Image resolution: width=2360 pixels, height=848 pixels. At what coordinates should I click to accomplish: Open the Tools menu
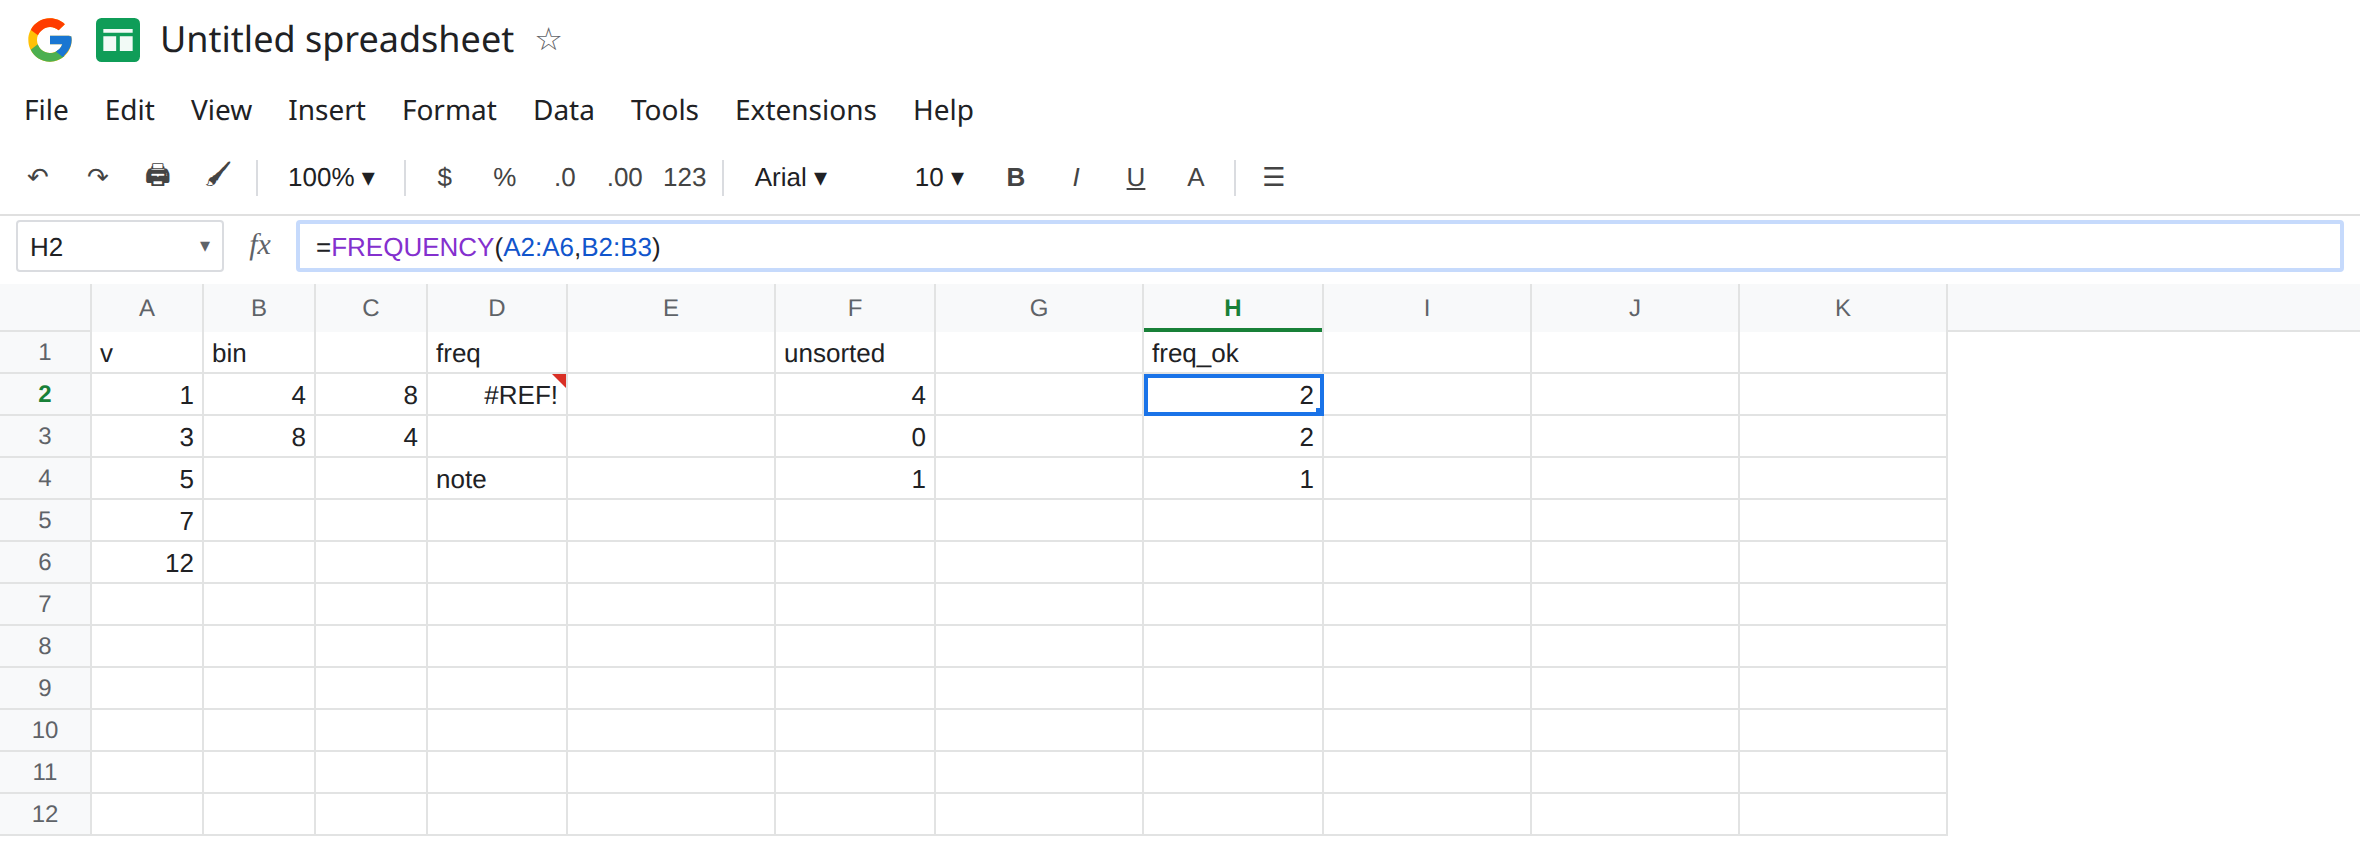(x=664, y=110)
